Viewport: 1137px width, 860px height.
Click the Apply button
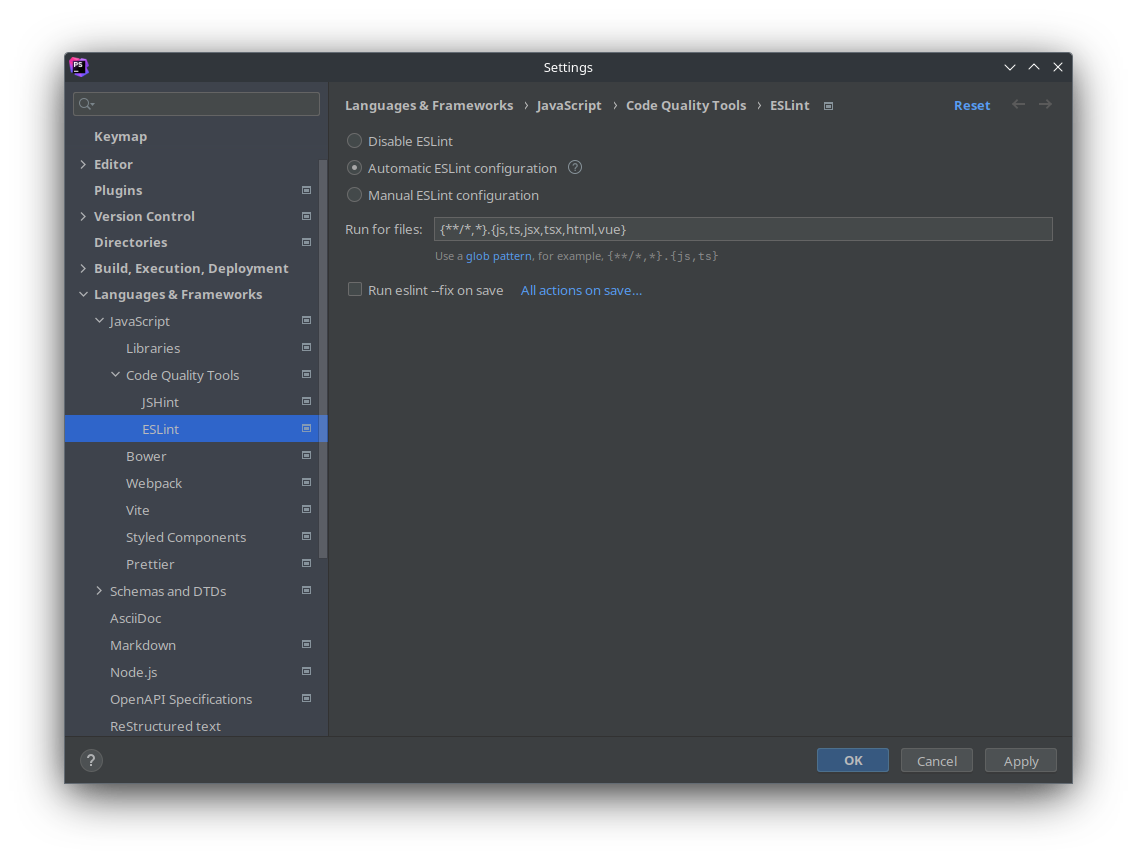click(1021, 760)
